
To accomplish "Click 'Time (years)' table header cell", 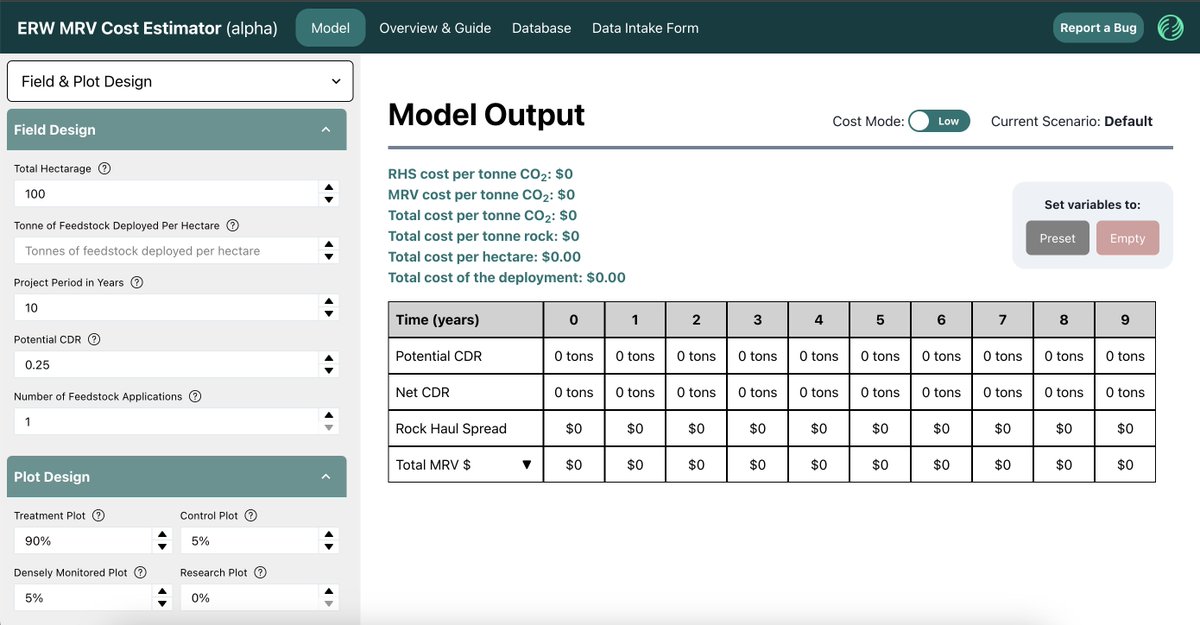I will [x=466, y=320].
